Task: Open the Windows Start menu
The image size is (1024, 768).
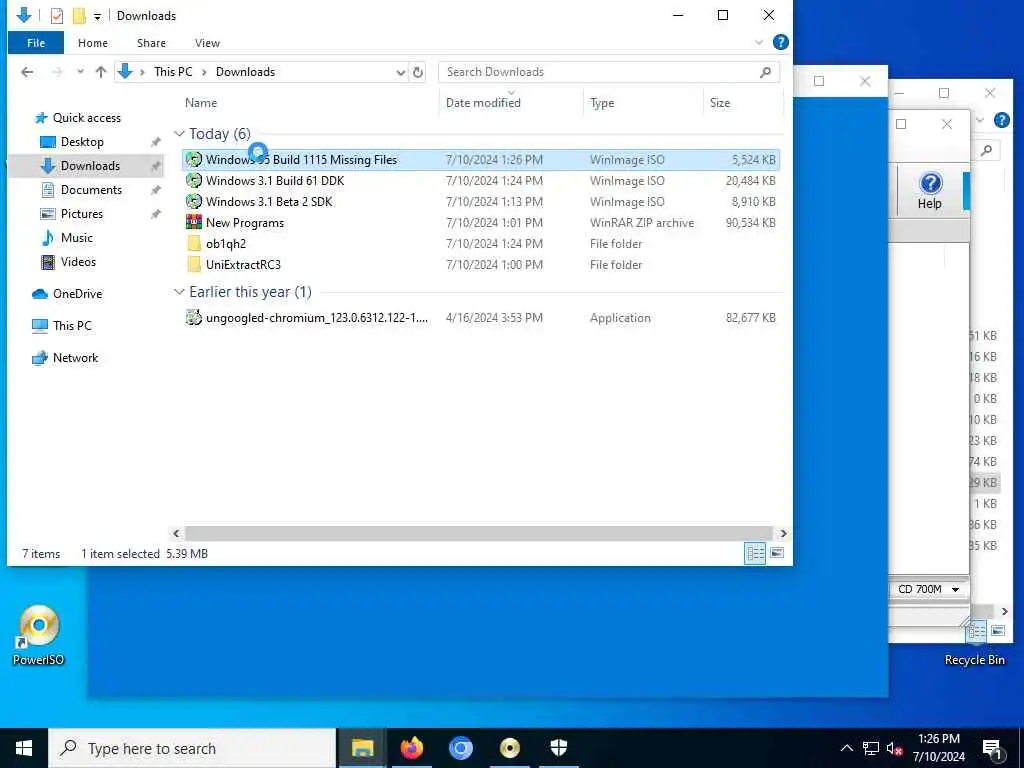Action: pos(24,748)
